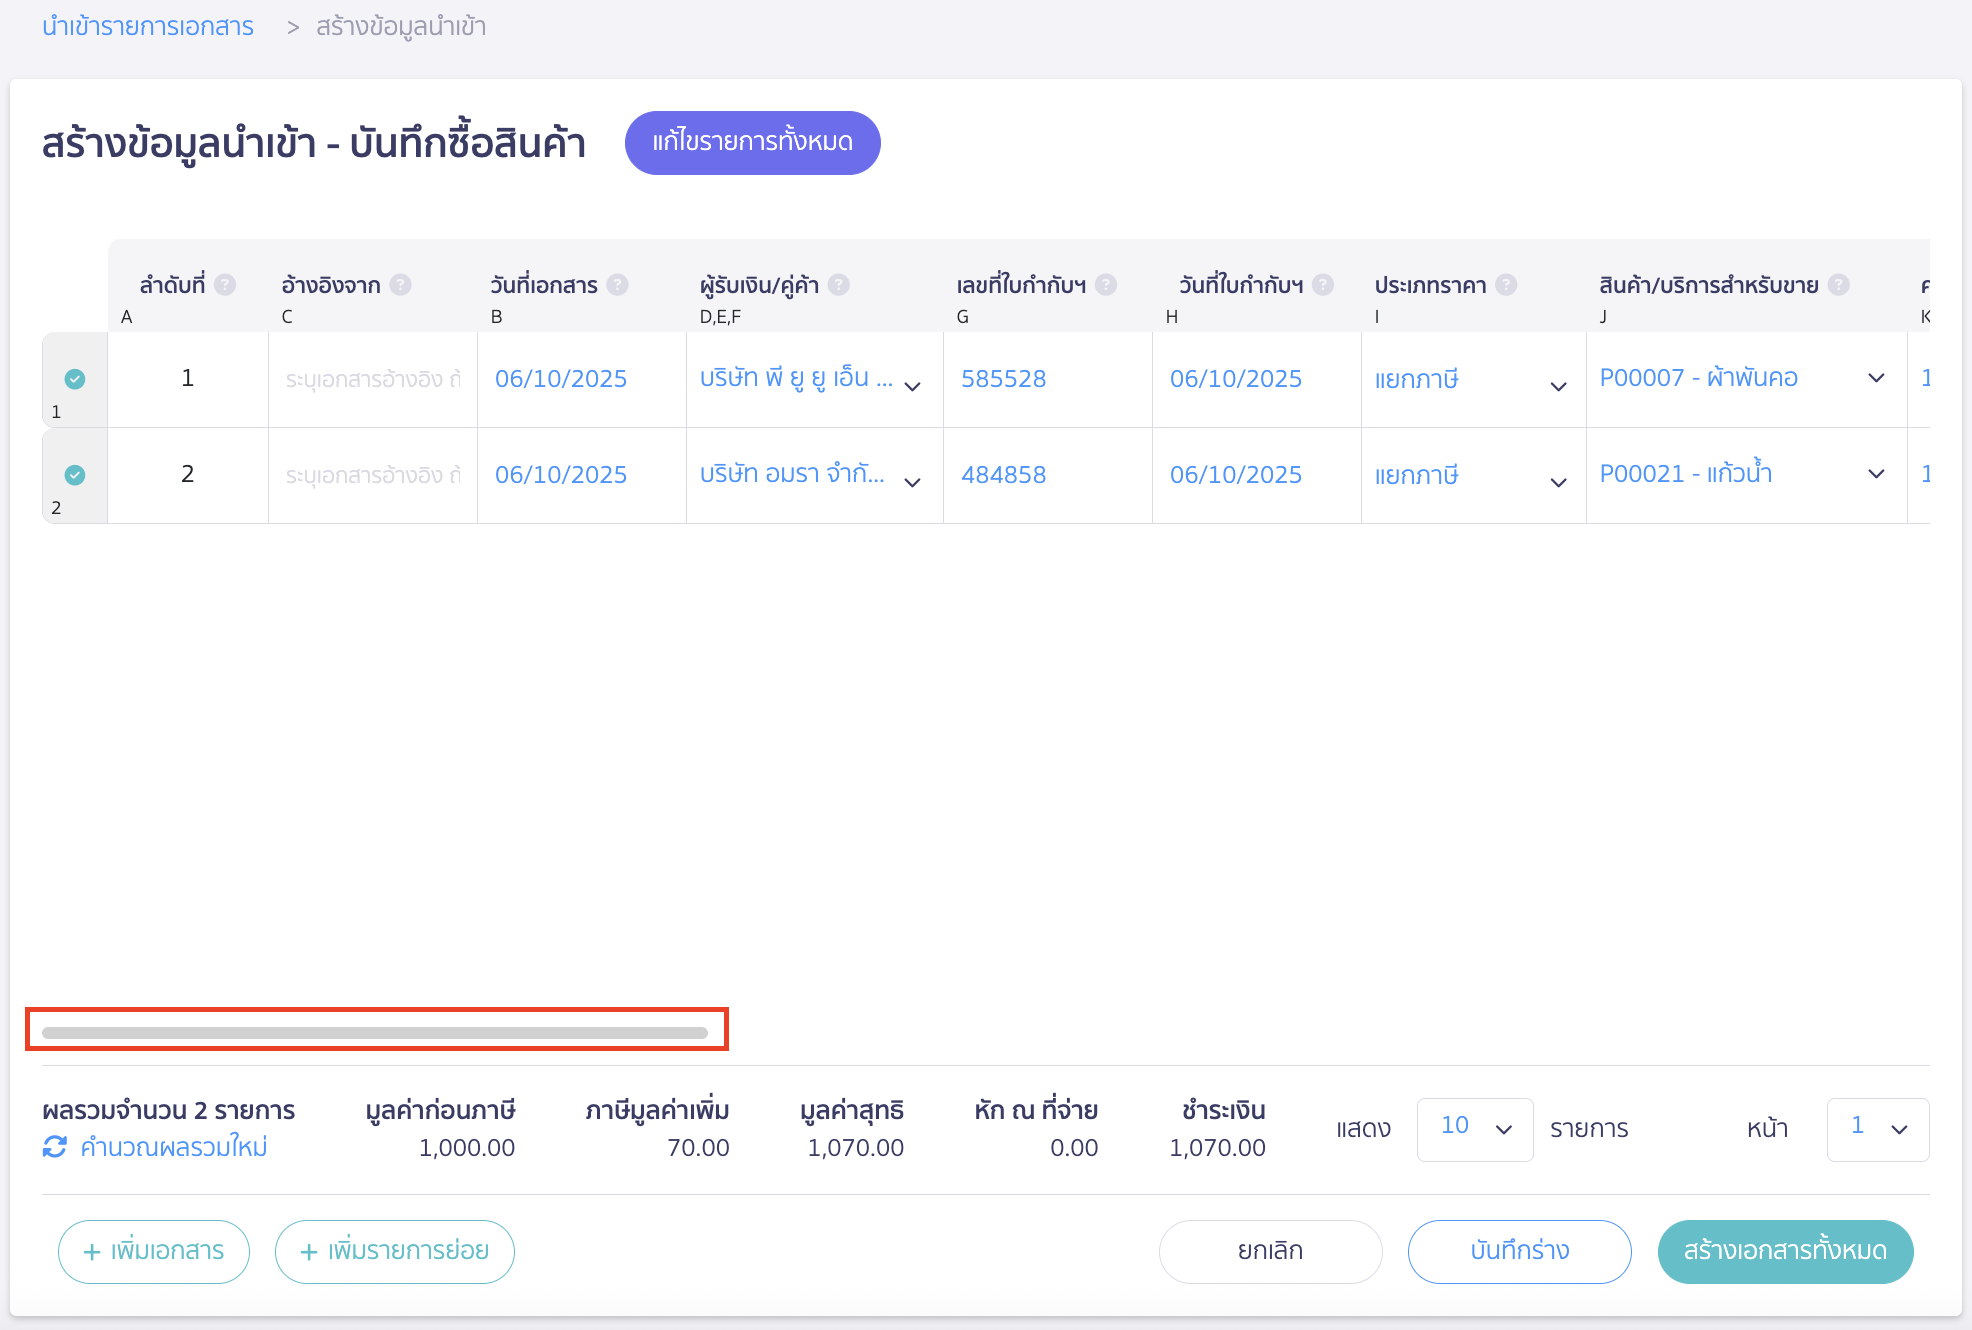Toggle the check mark on row 1

tap(75, 379)
